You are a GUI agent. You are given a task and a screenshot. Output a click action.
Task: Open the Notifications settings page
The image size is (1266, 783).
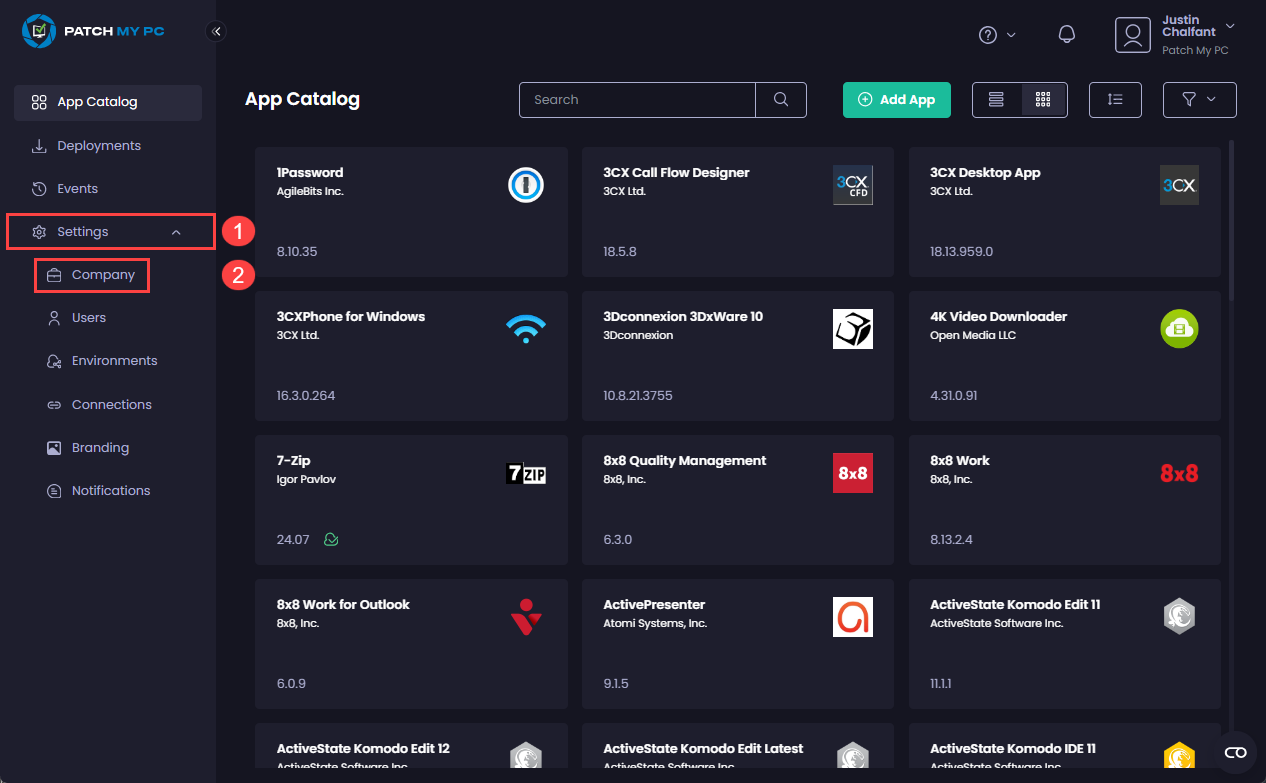click(x=110, y=490)
